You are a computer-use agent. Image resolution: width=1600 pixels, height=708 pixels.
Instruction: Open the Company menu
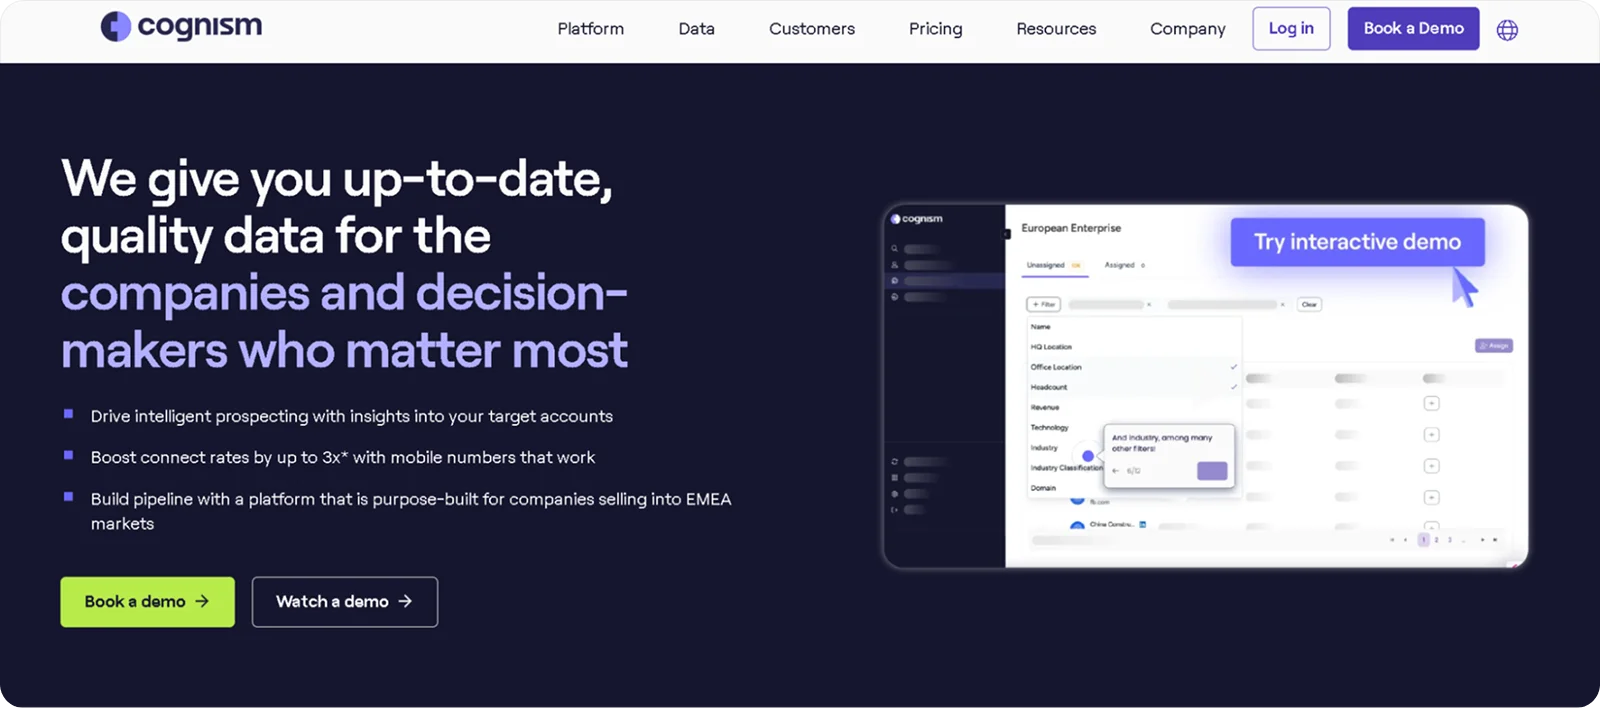[x=1187, y=29]
